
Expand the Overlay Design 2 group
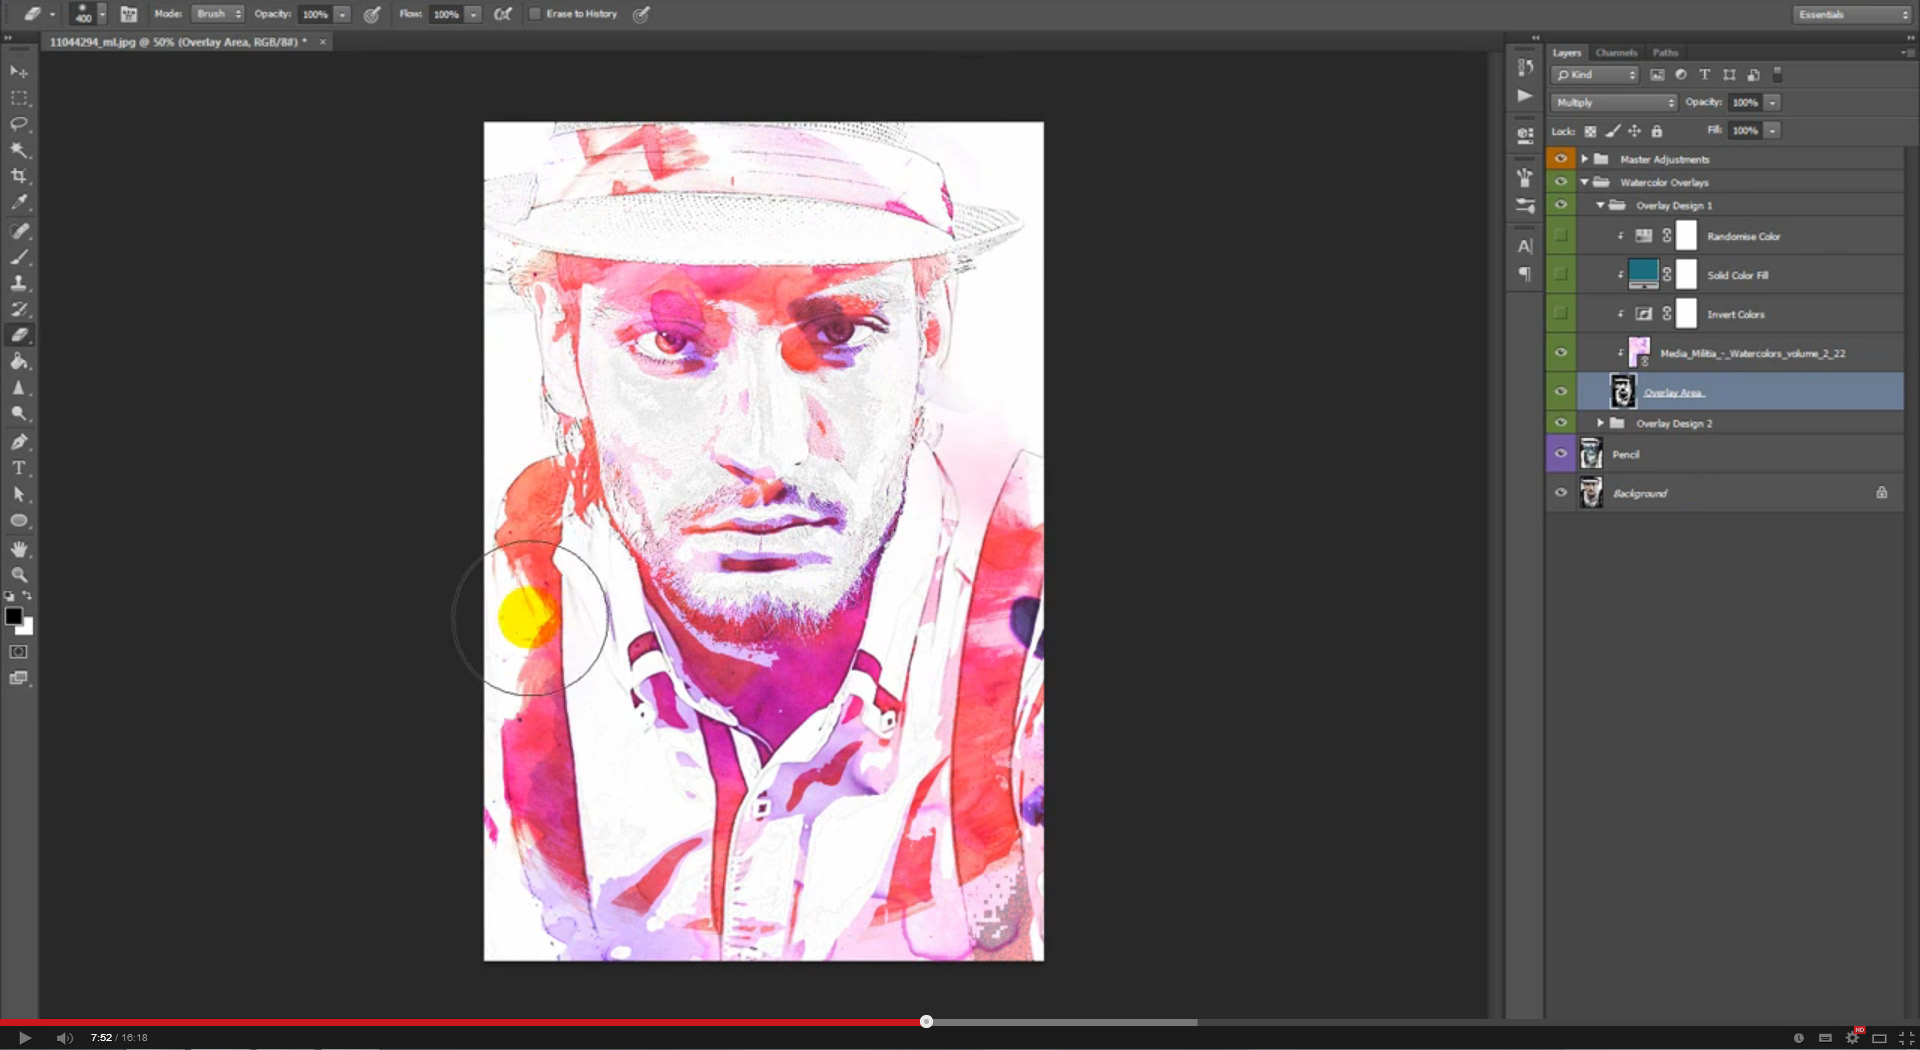coord(1599,422)
